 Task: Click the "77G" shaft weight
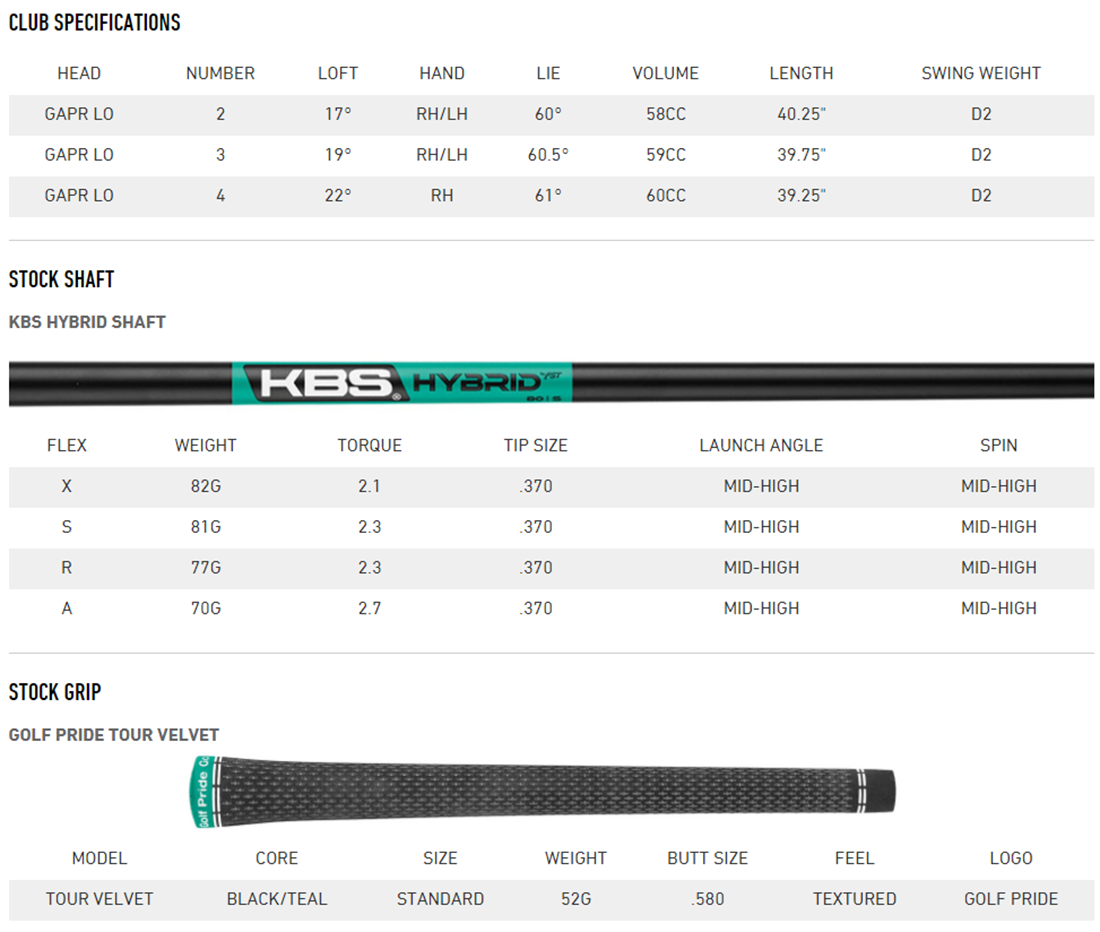point(206,568)
